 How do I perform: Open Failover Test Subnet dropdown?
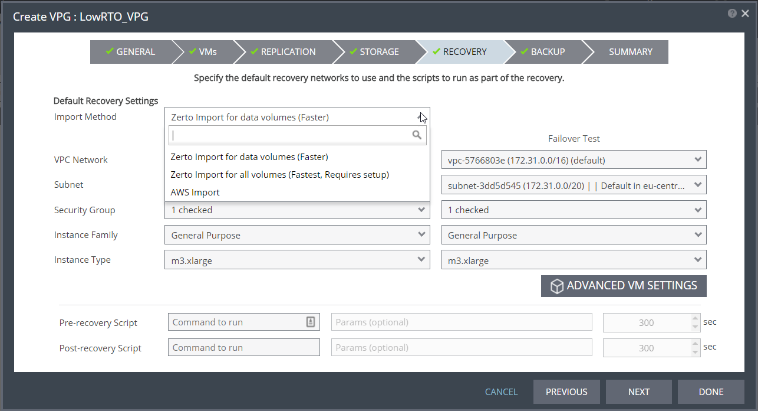574,185
